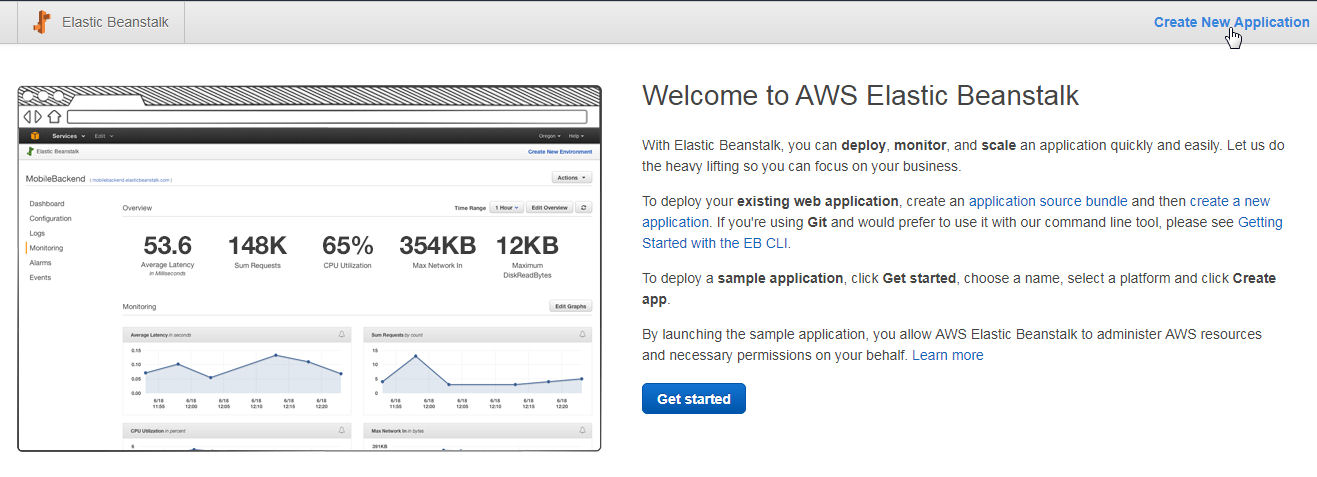
Task: Click the bold phrase 'sample application'
Action: tap(782, 278)
